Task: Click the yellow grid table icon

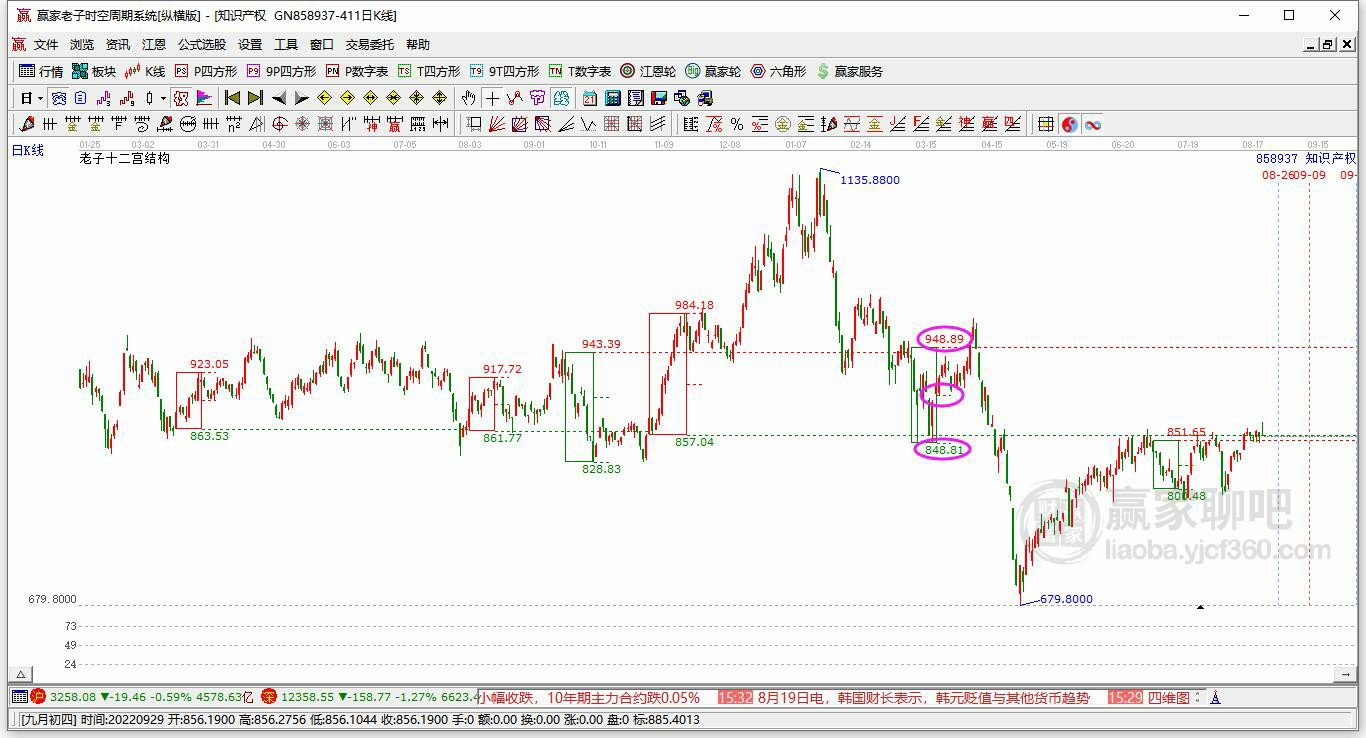Action: coord(1046,124)
